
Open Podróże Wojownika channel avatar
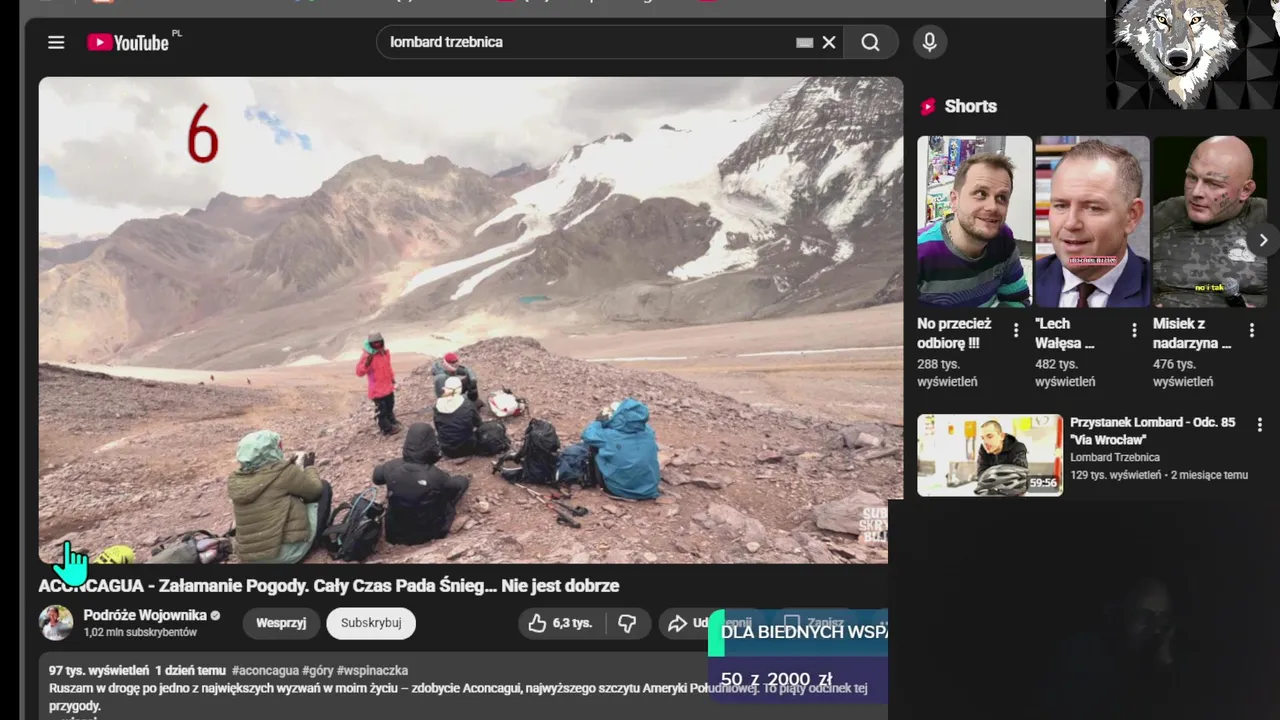point(56,622)
